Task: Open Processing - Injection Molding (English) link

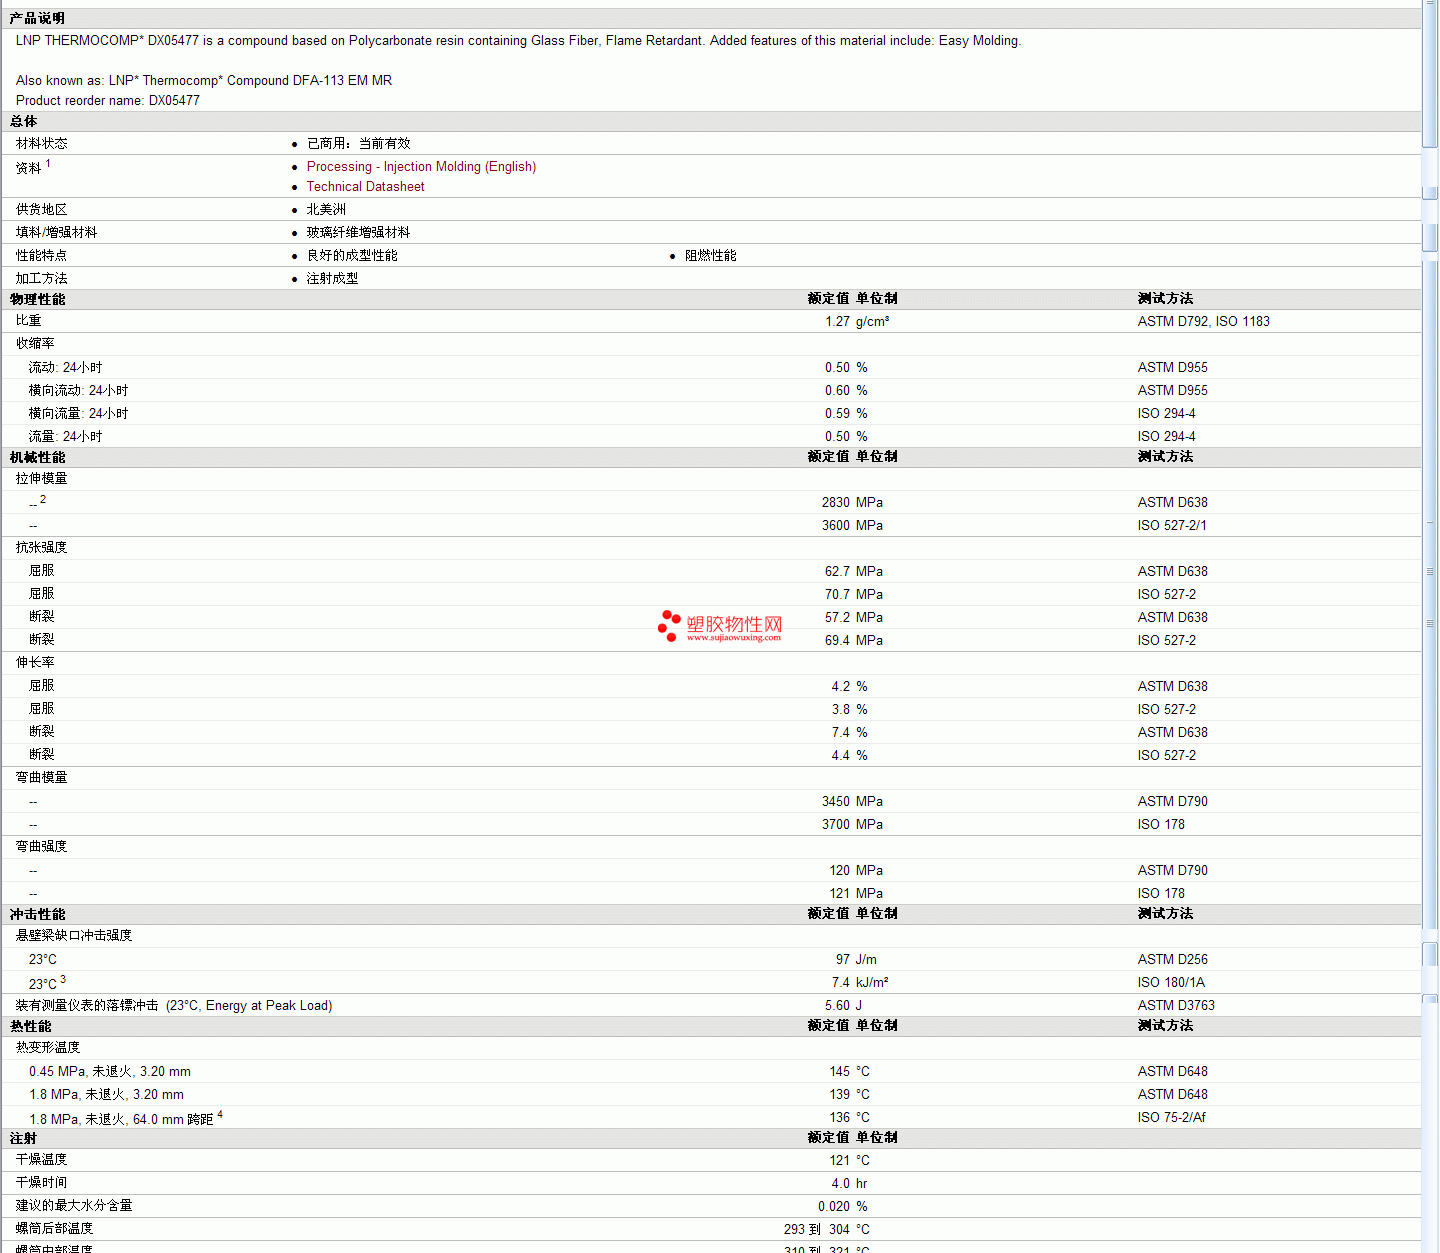Action: point(421,167)
